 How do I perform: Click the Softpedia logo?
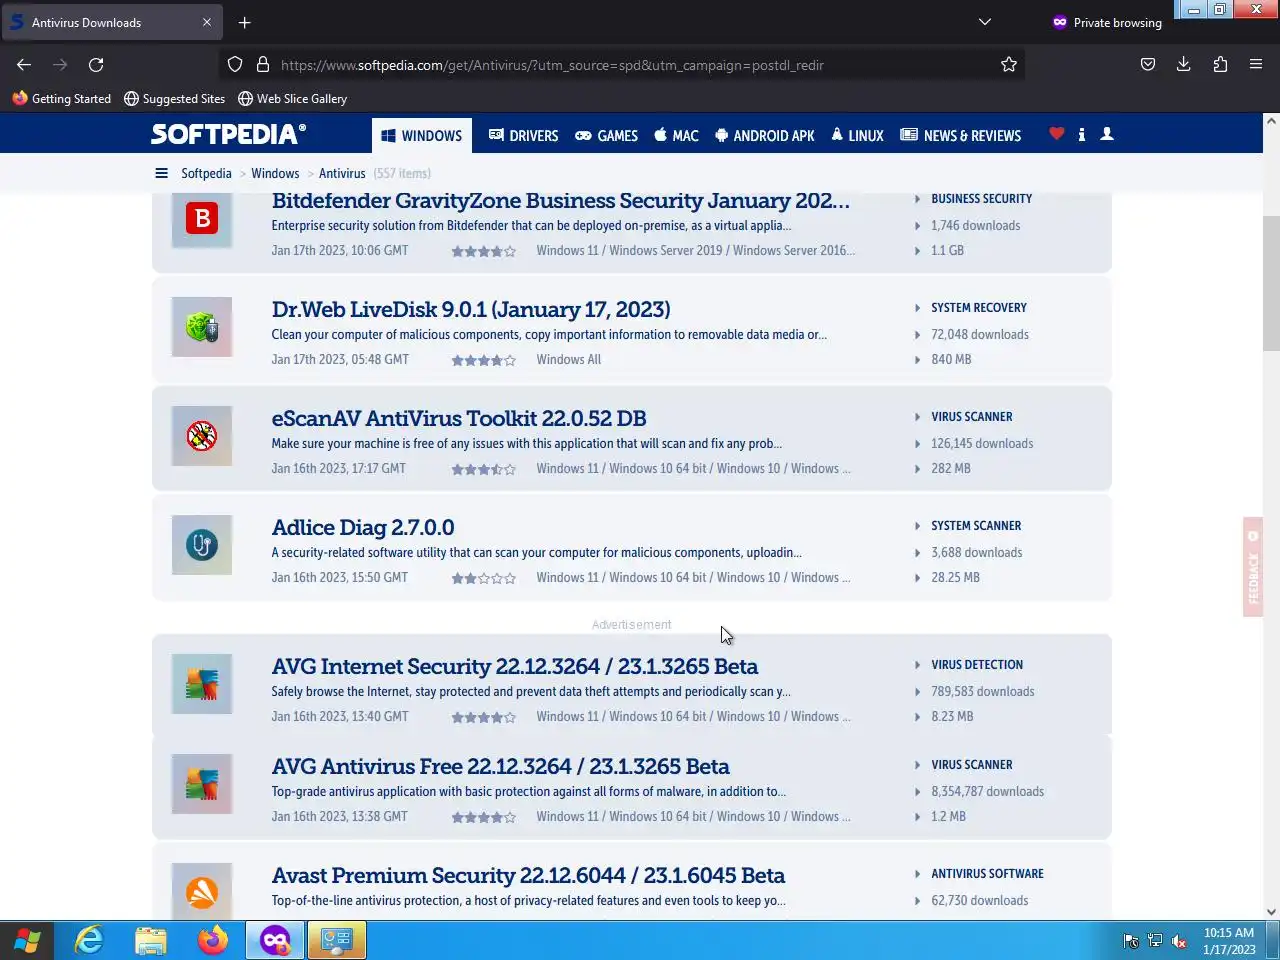tap(228, 134)
